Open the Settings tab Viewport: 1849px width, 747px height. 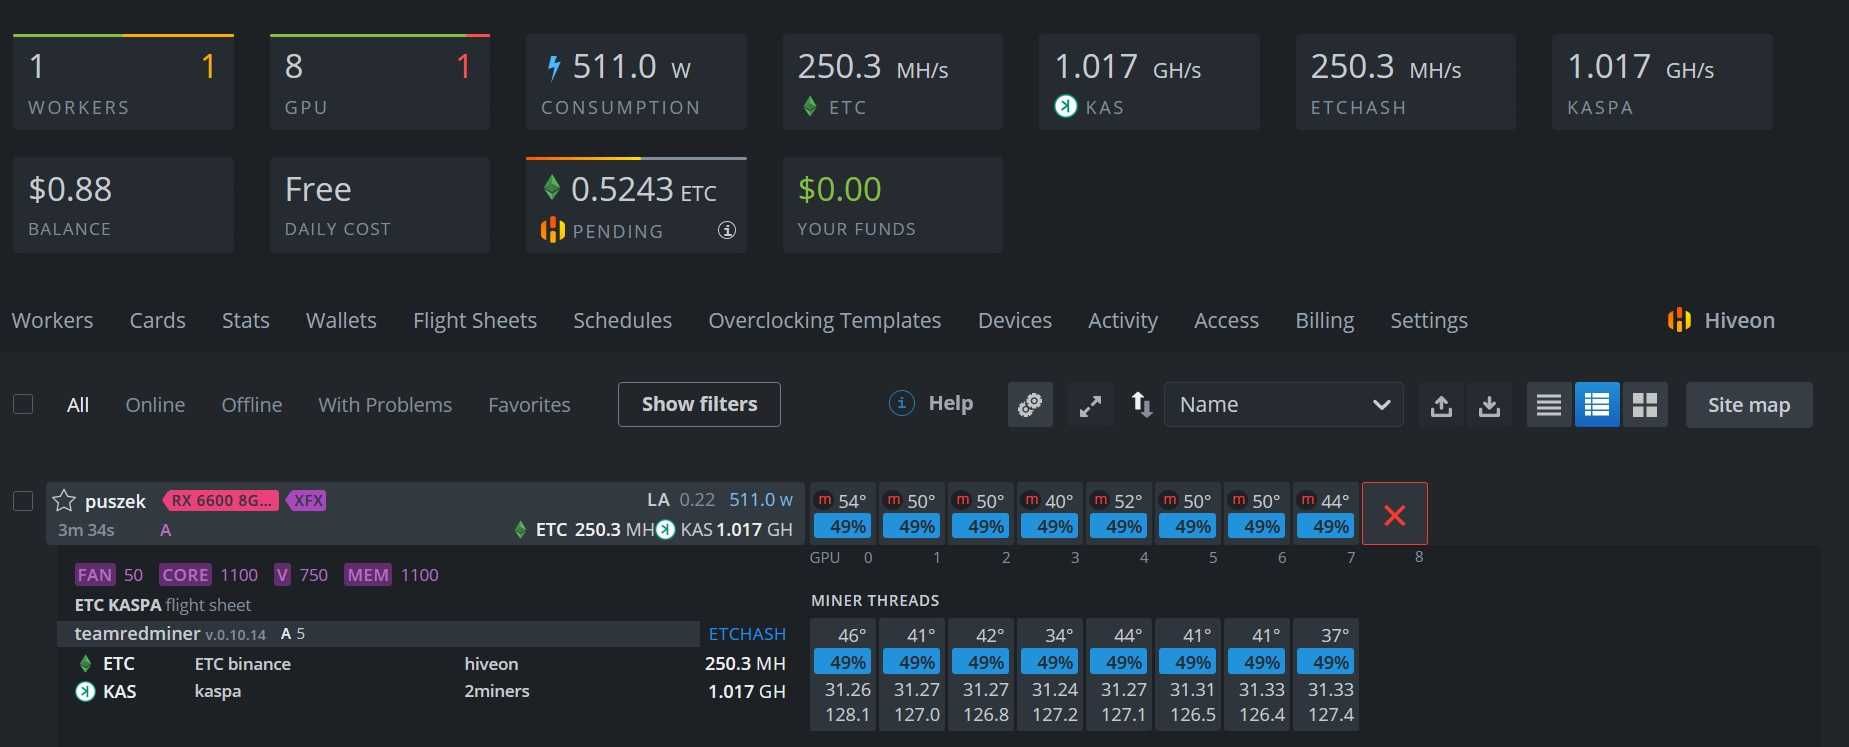coord(1428,320)
